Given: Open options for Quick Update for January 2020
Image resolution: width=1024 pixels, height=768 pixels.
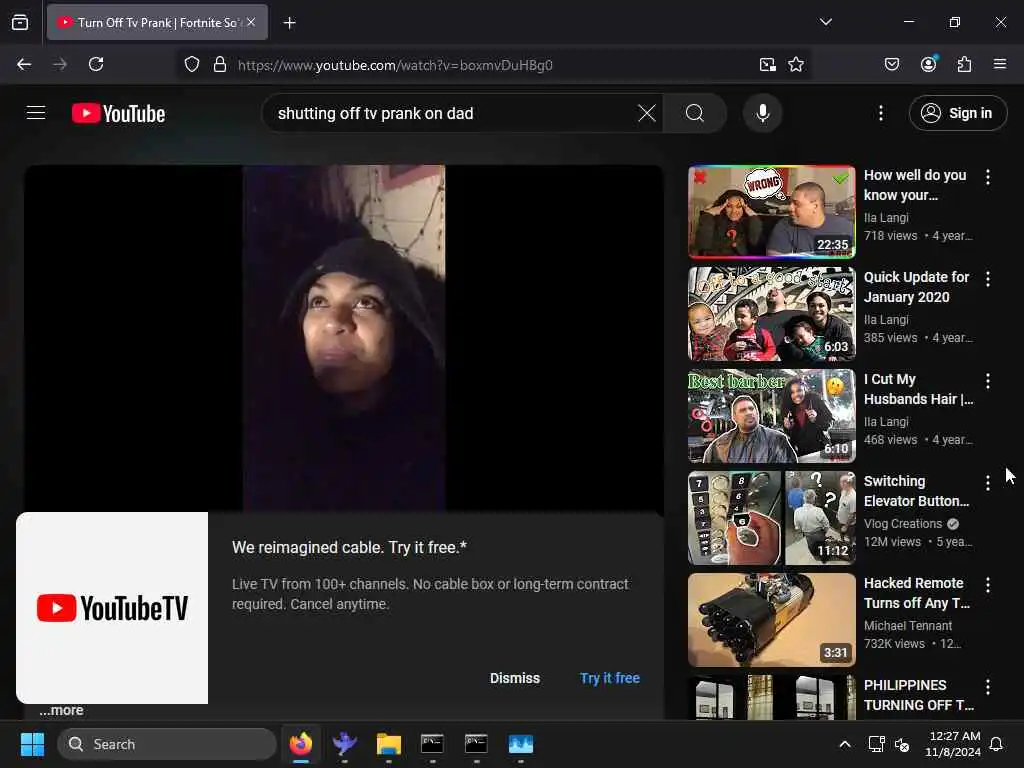Looking at the screenshot, I should [987, 279].
